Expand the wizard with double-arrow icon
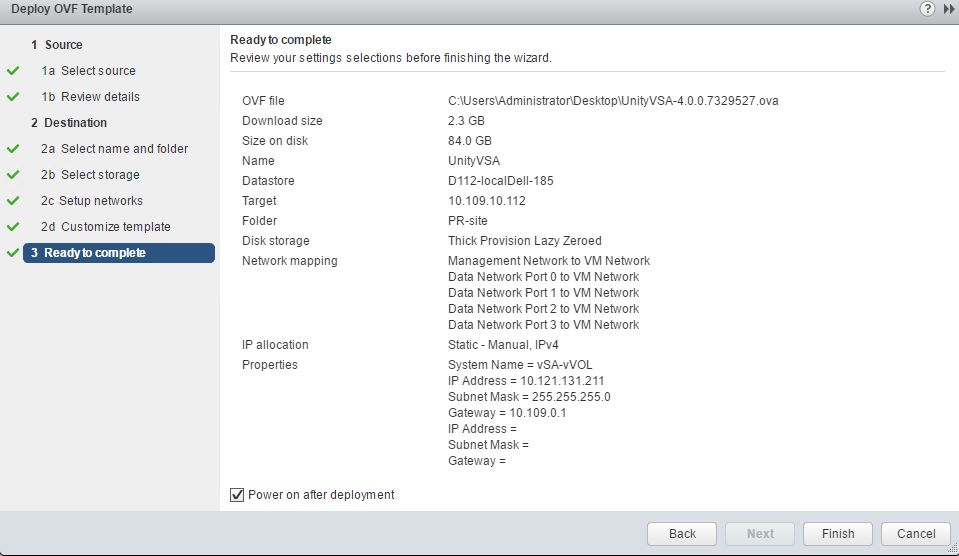This screenshot has height=556, width=959. [947, 9]
